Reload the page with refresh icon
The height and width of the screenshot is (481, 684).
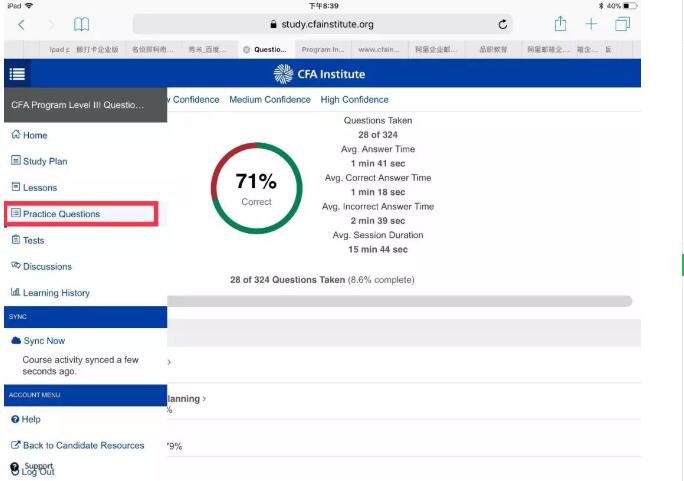click(503, 24)
